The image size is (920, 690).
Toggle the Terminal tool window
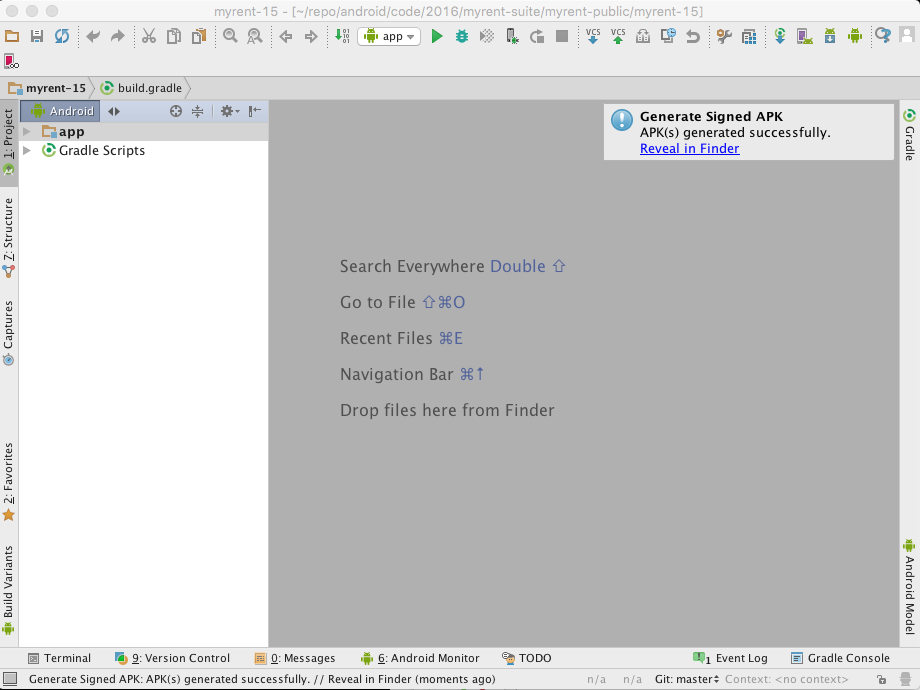point(60,658)
